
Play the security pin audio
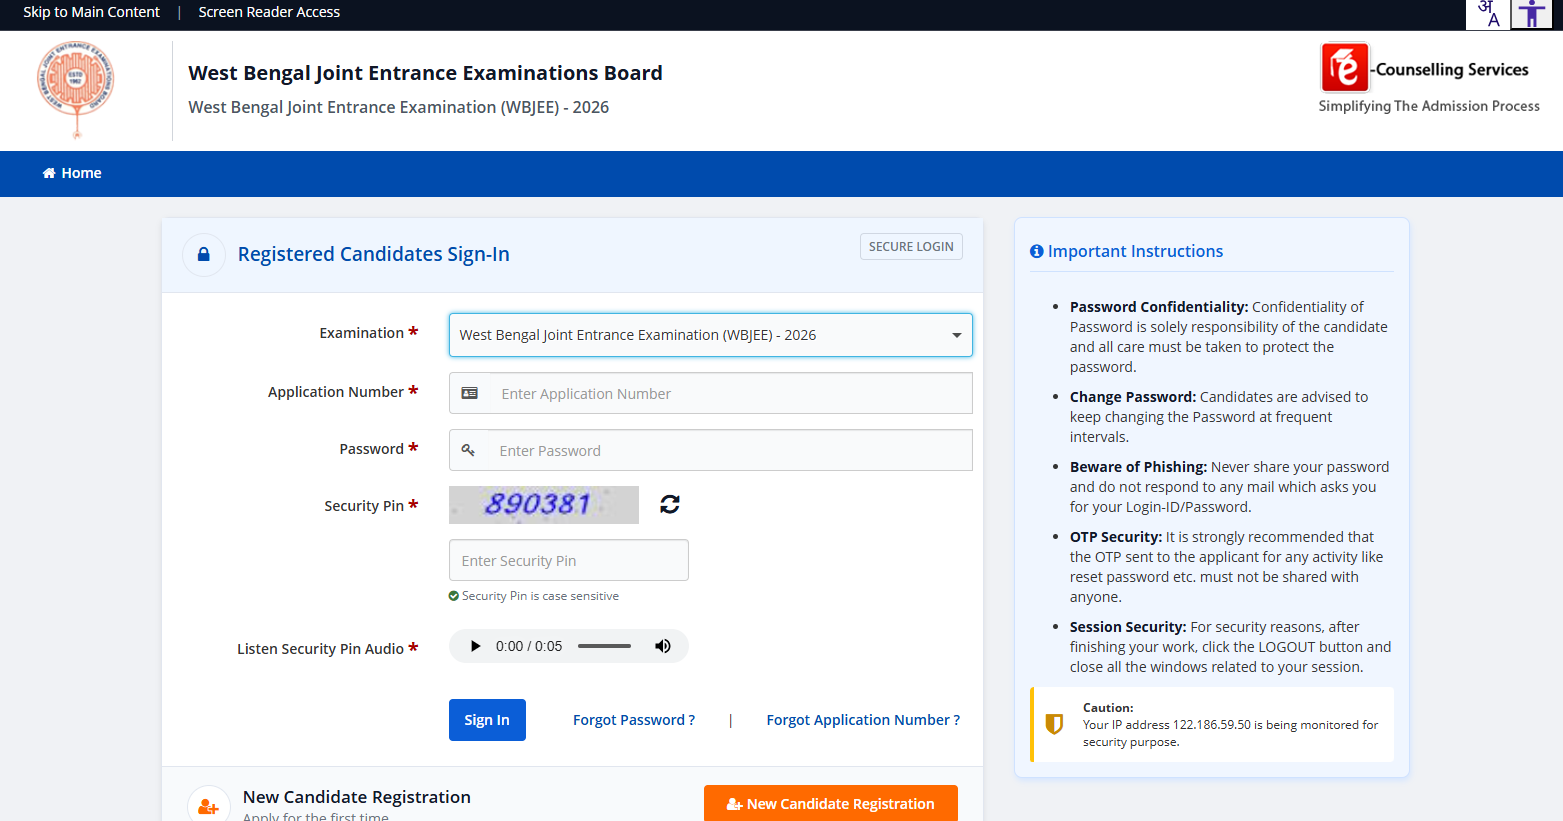(x=475, y=646)
